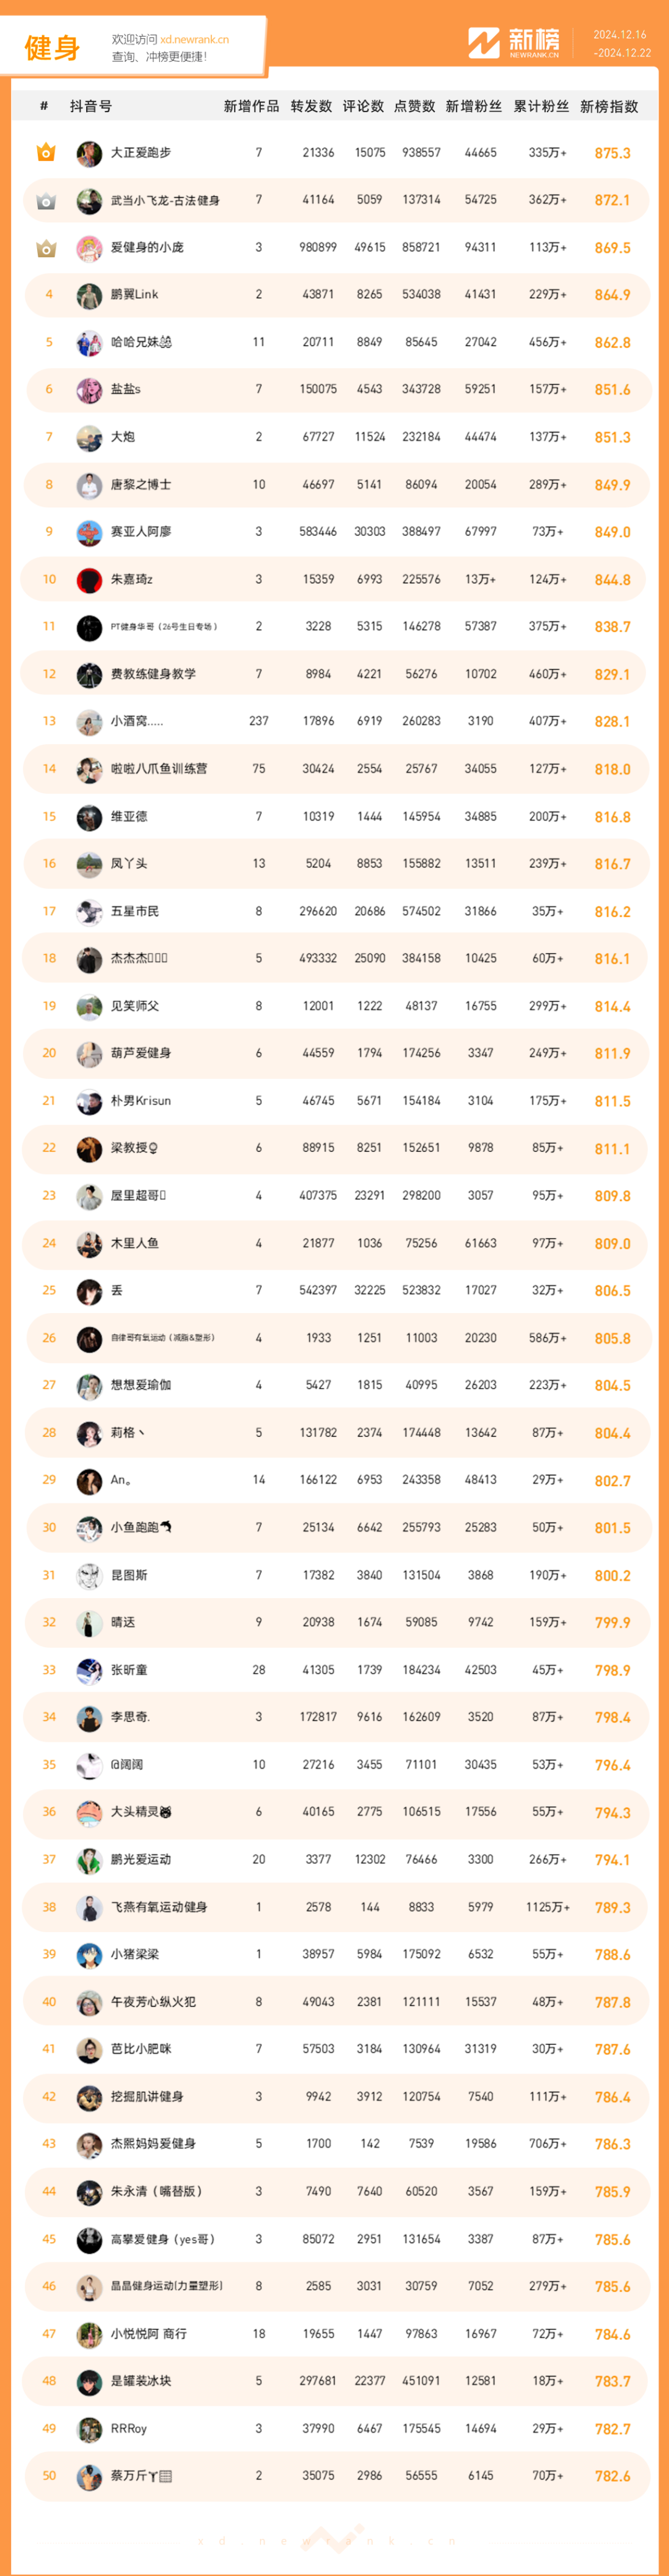Click 朱嘉琦z red avatar

89,580
